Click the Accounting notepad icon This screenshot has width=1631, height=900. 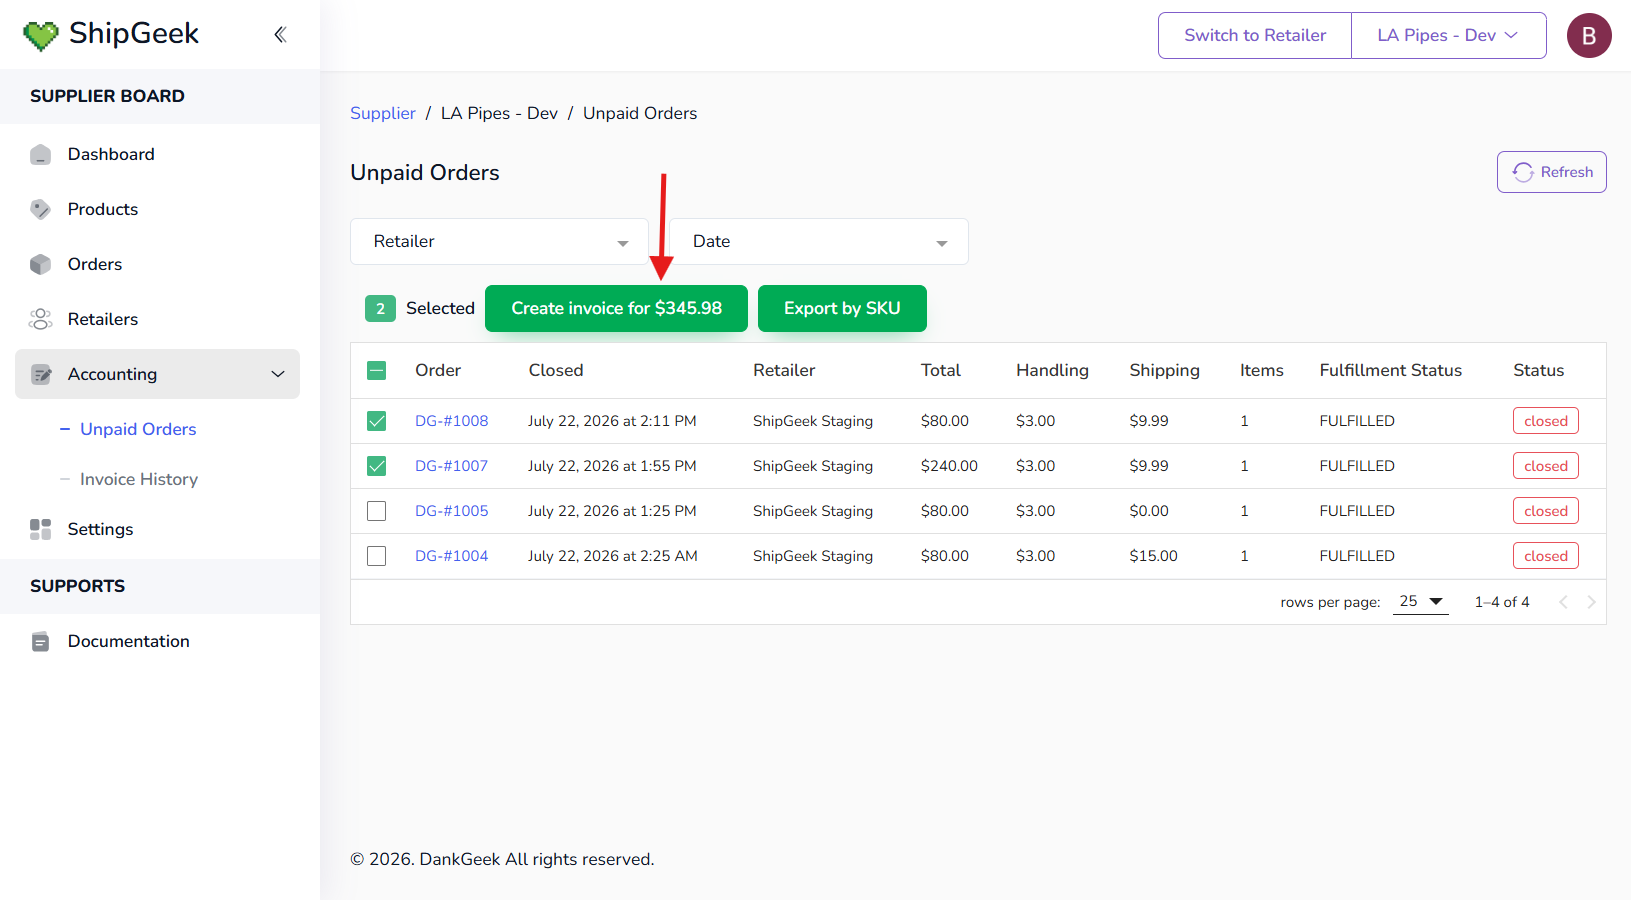pyautogui.click(x=40, y=374)
